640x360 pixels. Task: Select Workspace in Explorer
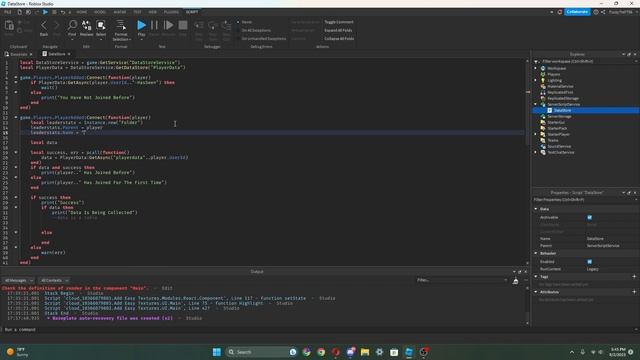click(x=557, y=68)
